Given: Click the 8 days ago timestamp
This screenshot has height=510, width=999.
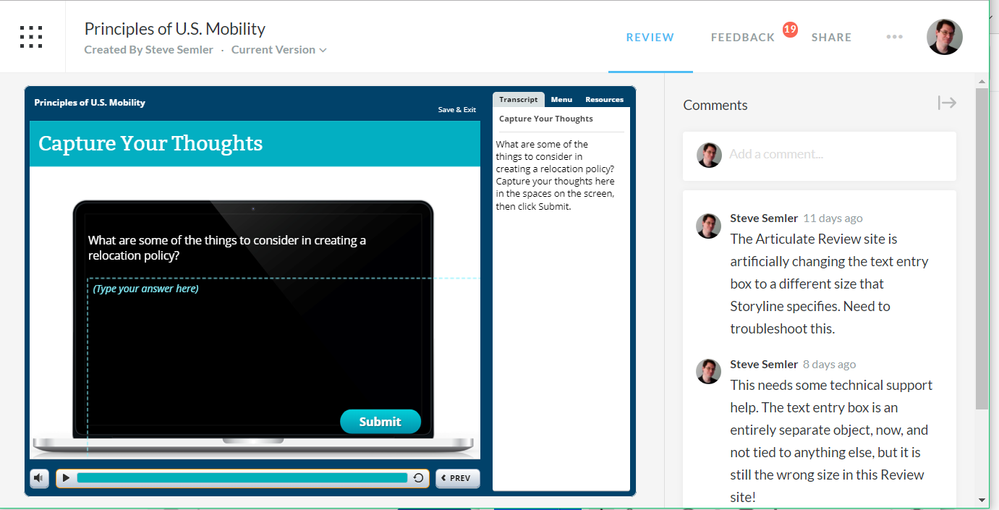Looking at the screenshot, I should (x=829, y=365).
